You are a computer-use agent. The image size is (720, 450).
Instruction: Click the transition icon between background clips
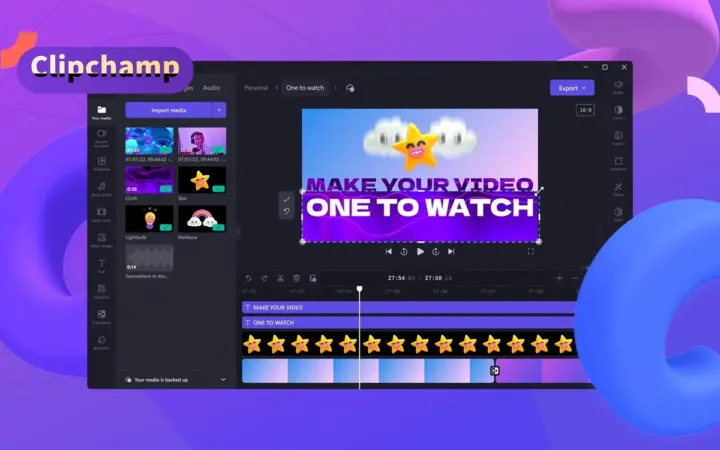coord(495,371)
